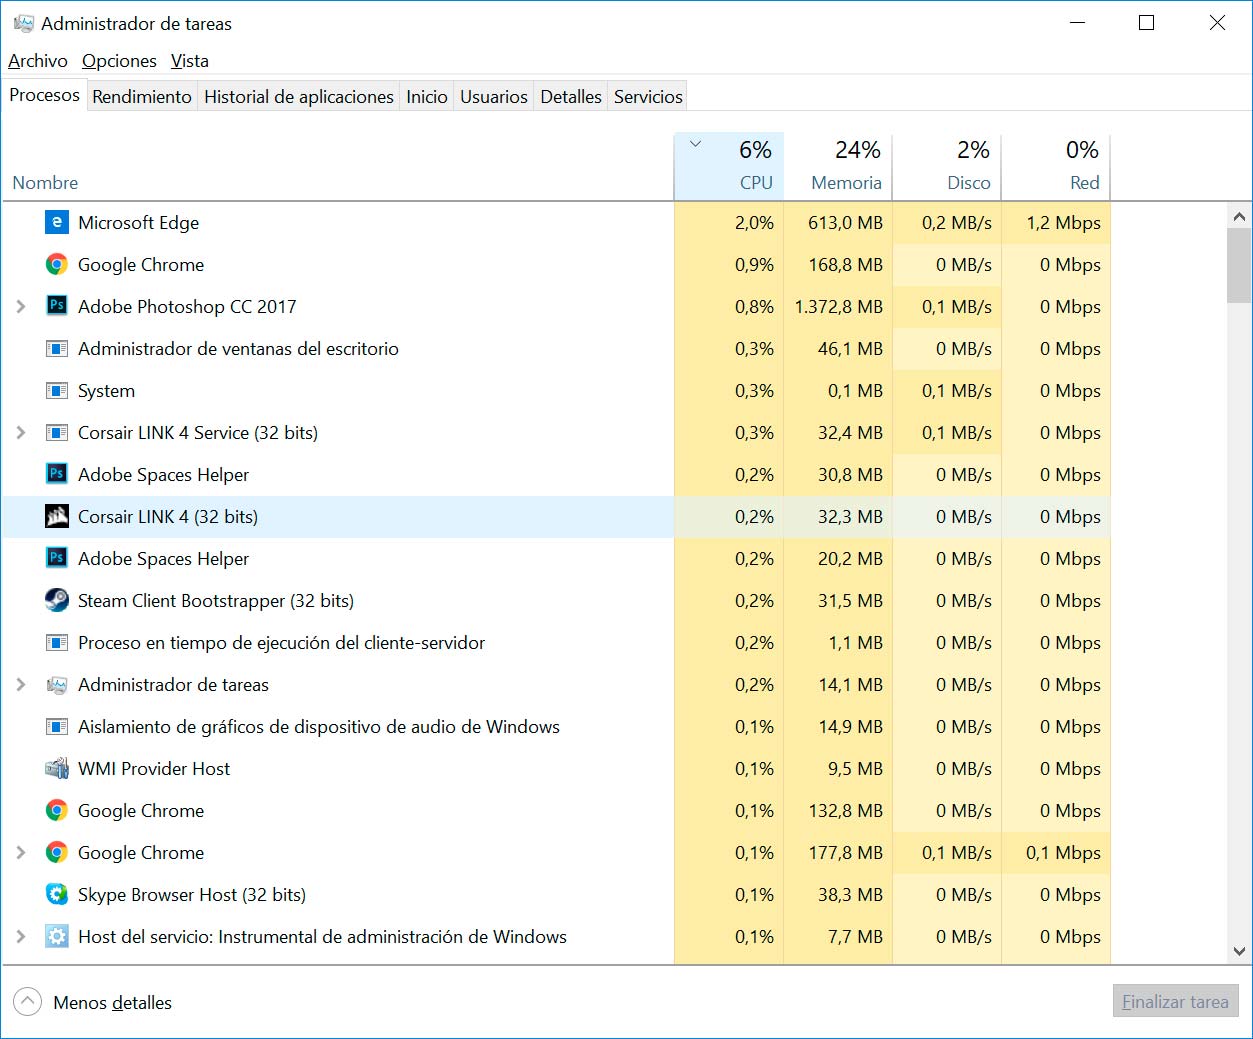Select Steam Client Bootstrapper (32 bits) text
1253x1039 pixels.
pyautogui.click(x=216, y=600)
